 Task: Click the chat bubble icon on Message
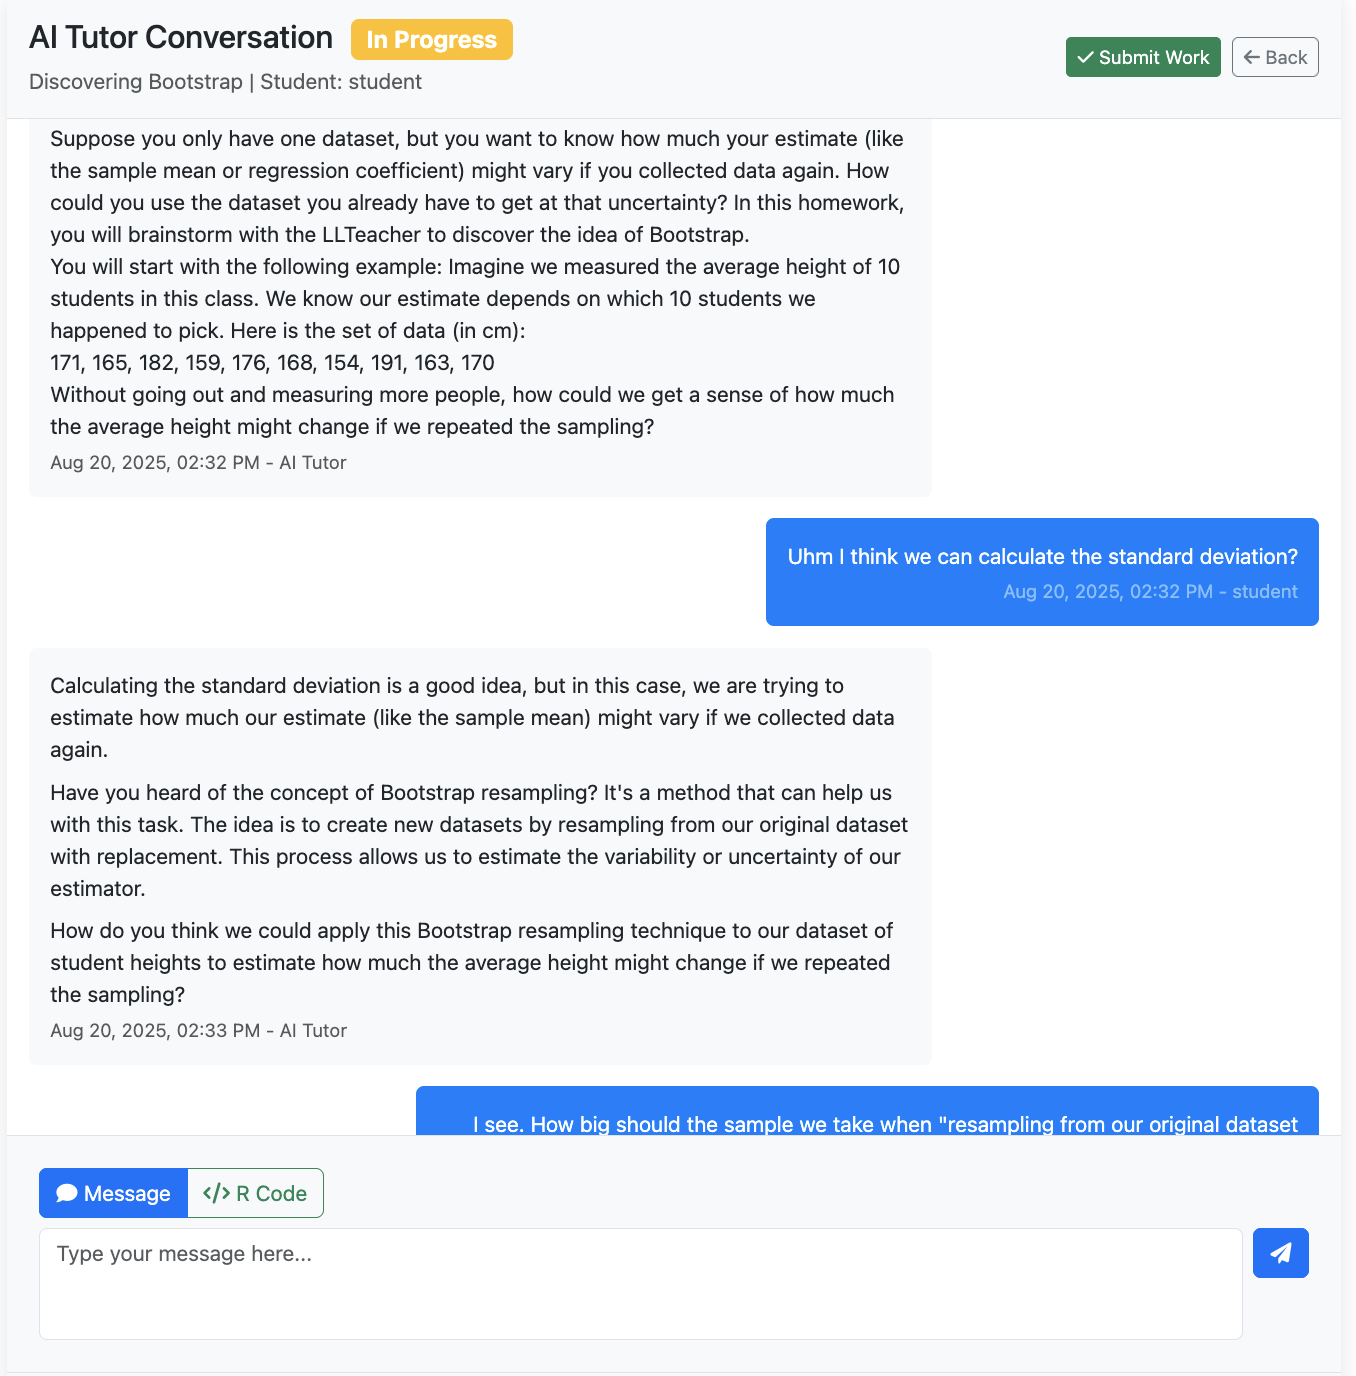pos(67,1193)
